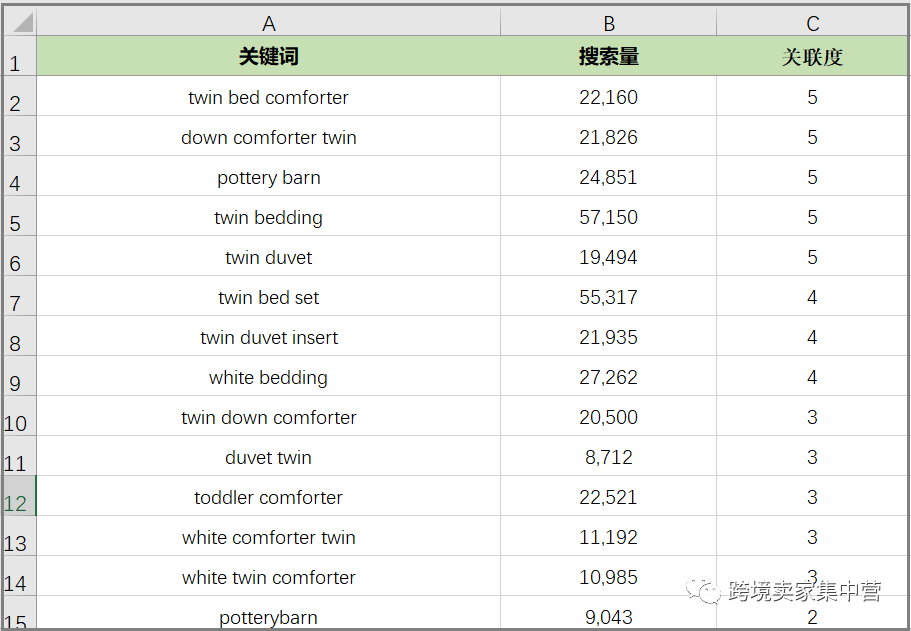Select the search volume 57,150 cell
911x631 pixels.
pyautogui.click(x=608, y=217)
